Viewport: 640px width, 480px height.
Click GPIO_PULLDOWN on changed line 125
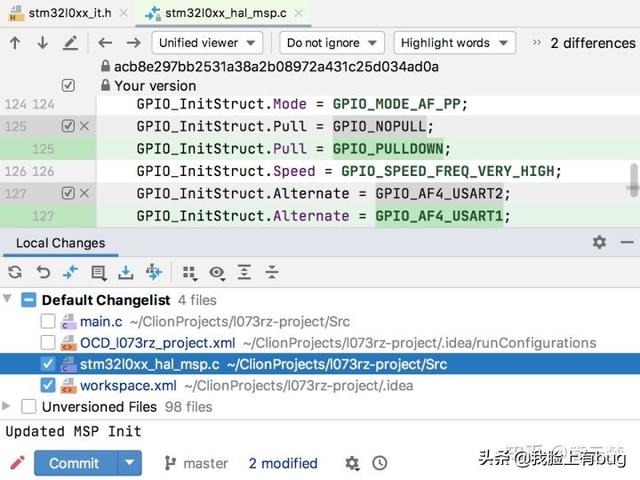point(388,149)
